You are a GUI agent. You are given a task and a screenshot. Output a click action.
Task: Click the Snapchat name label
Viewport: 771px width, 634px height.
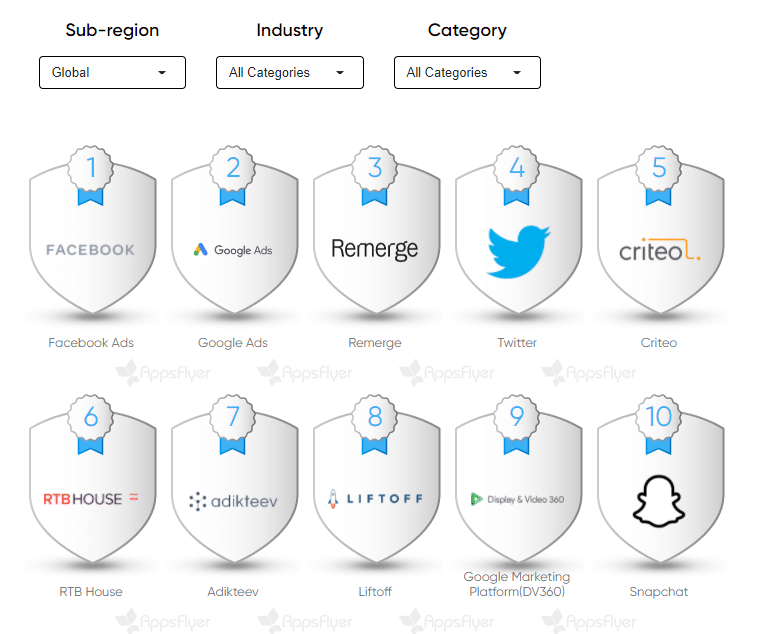tap(658, 592)
